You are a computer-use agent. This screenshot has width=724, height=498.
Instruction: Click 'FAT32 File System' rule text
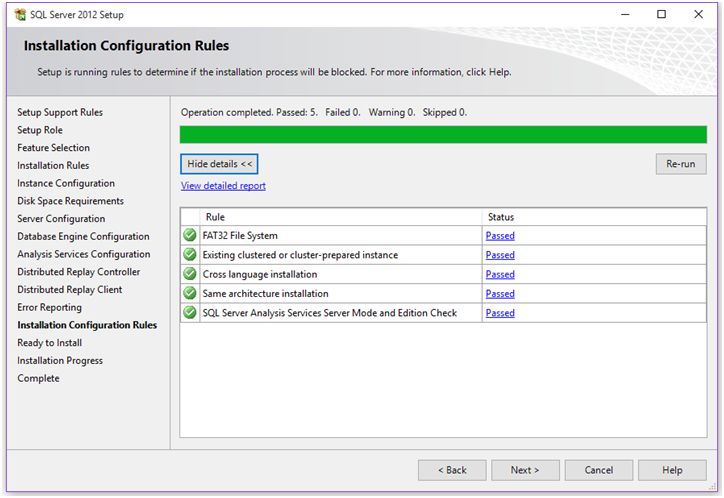[x=240, y=235]
